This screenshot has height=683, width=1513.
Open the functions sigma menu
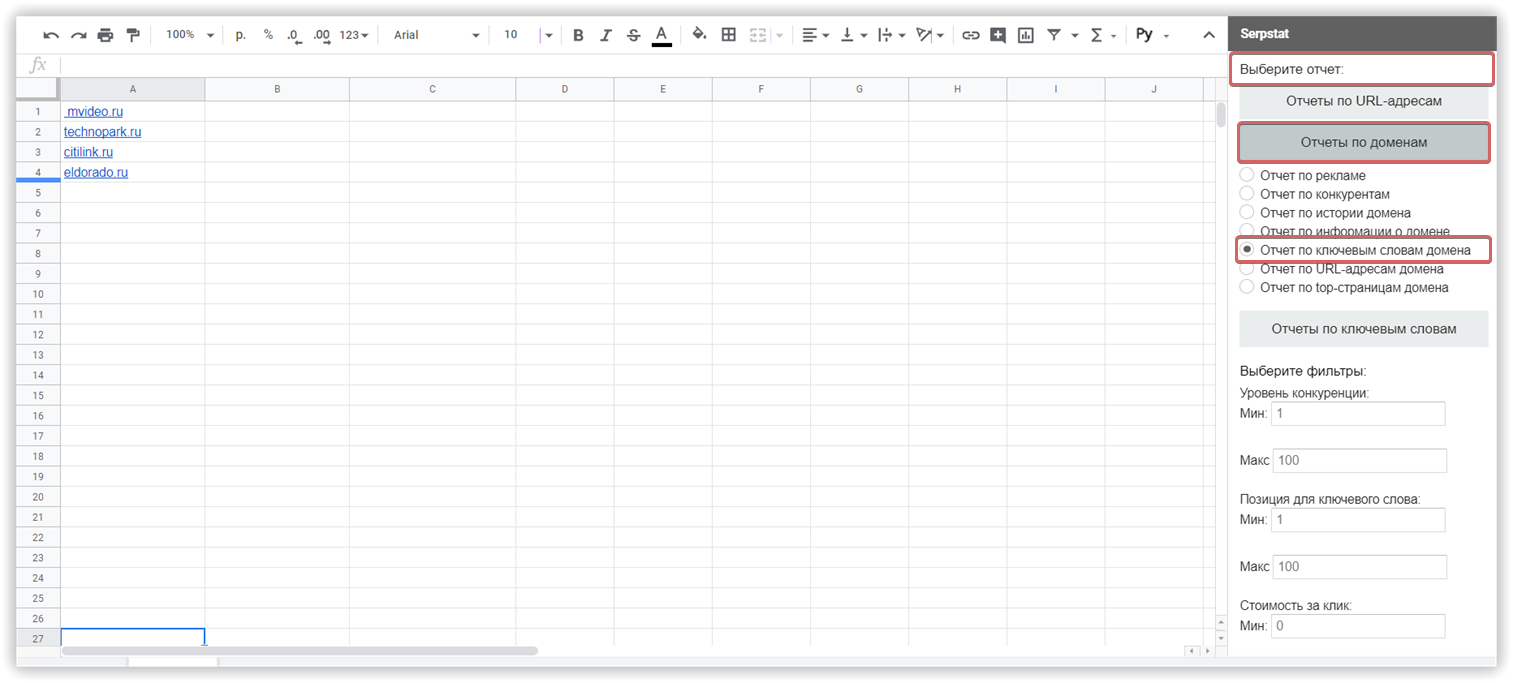(1096, 35)
